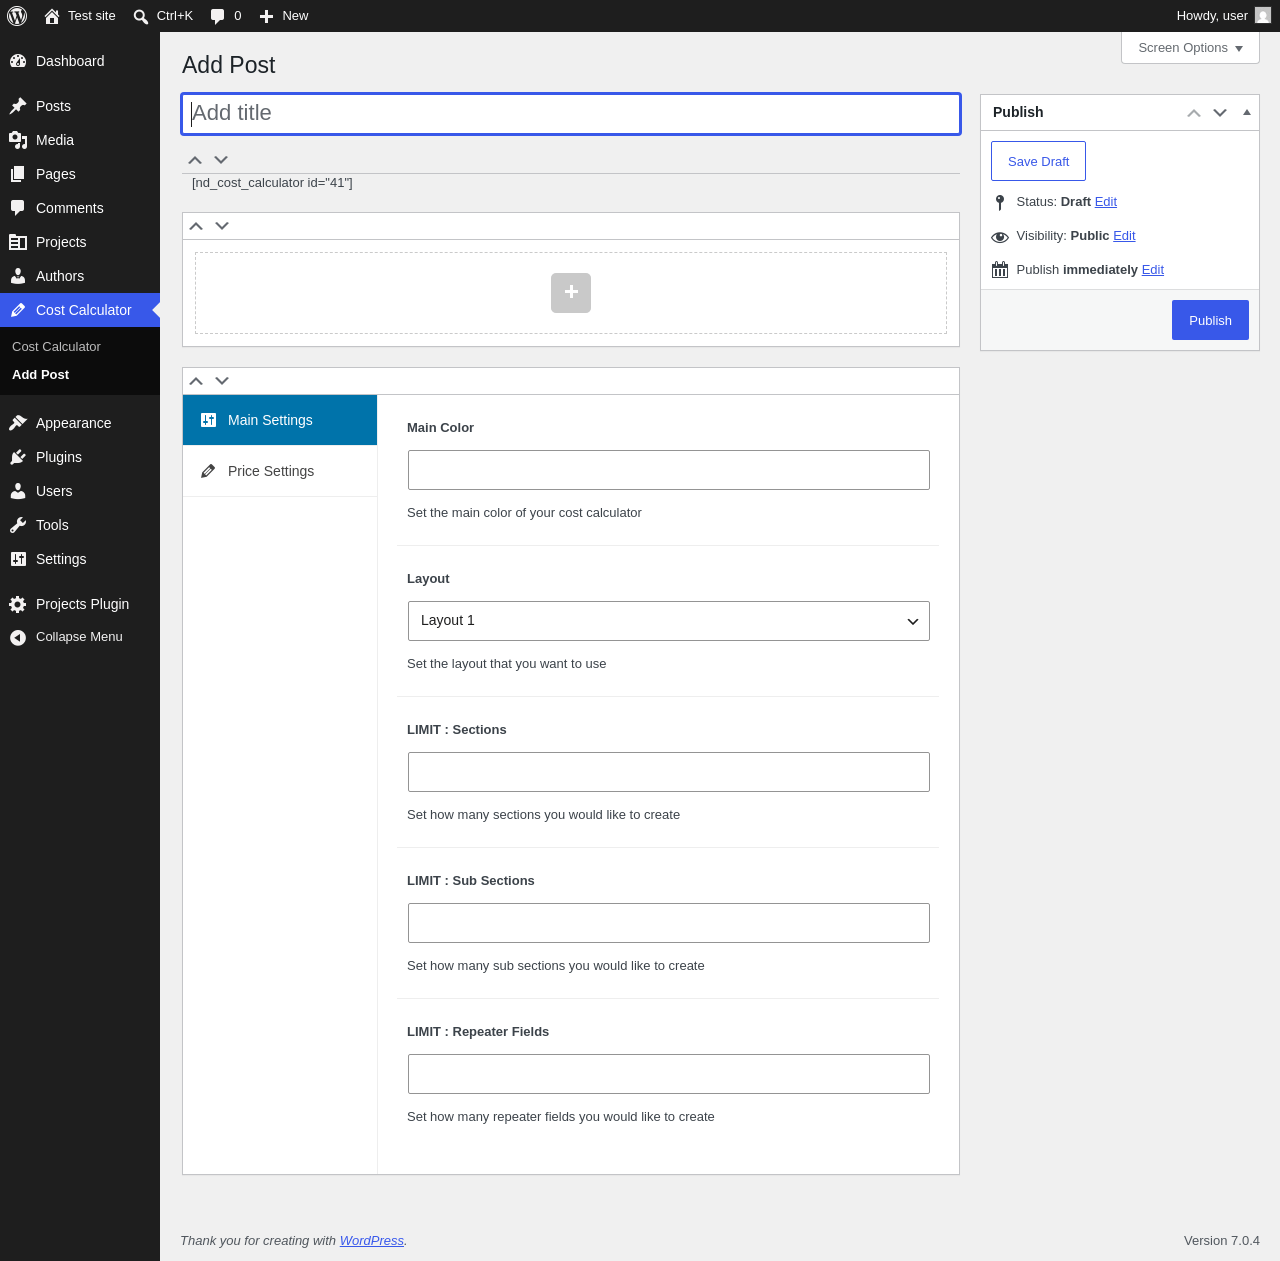The image size is (1280, 1261).
Task: Click the Authors person icon
Action: pos(18,276)
